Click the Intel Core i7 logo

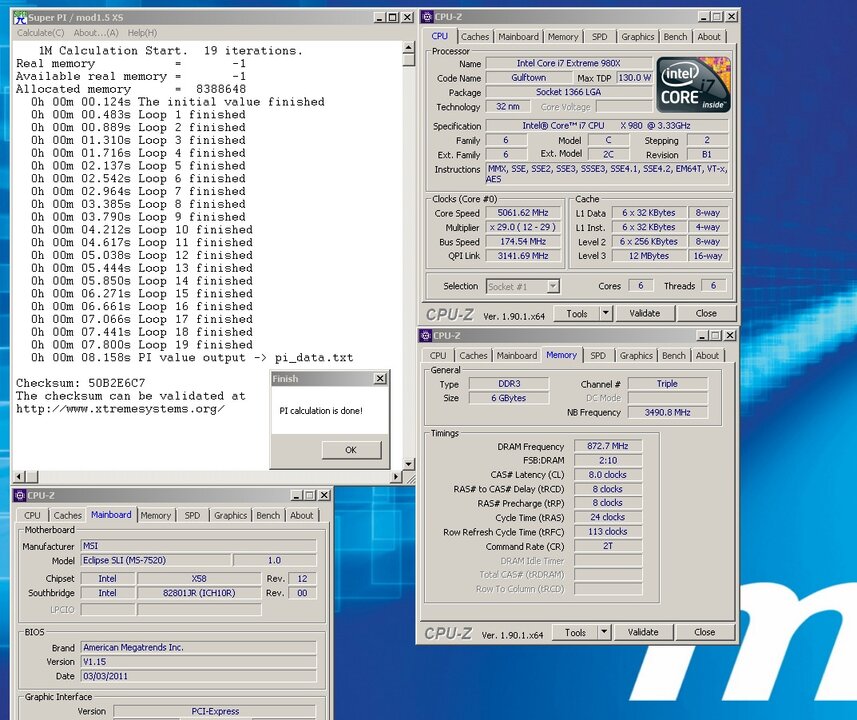693,85
